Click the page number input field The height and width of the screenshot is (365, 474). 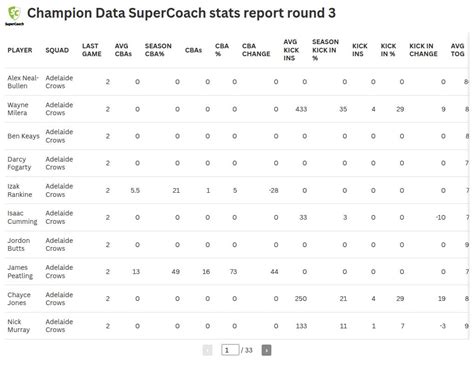230,350
